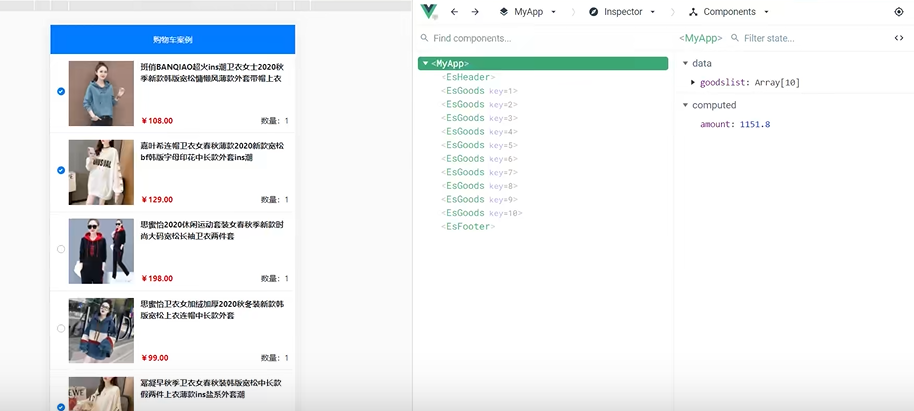Screen dimensions: 914x411
Task: Select EsGoods with key=6
Action: click(479, 159)
